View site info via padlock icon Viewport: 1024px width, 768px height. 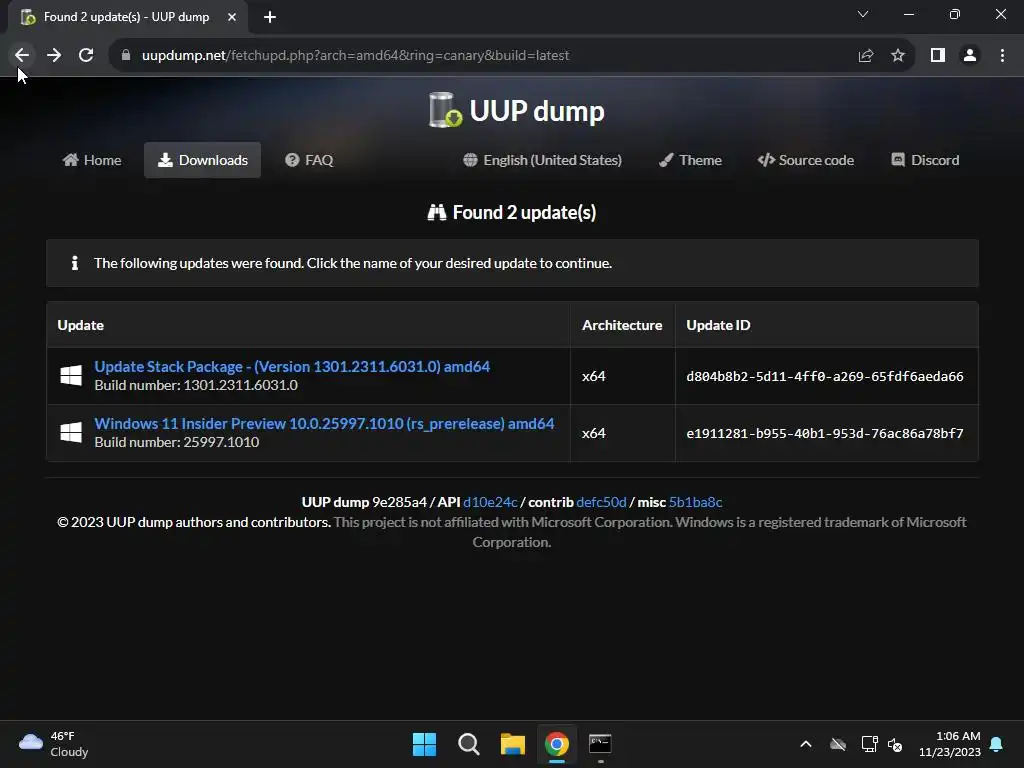[x=126, y=56]
